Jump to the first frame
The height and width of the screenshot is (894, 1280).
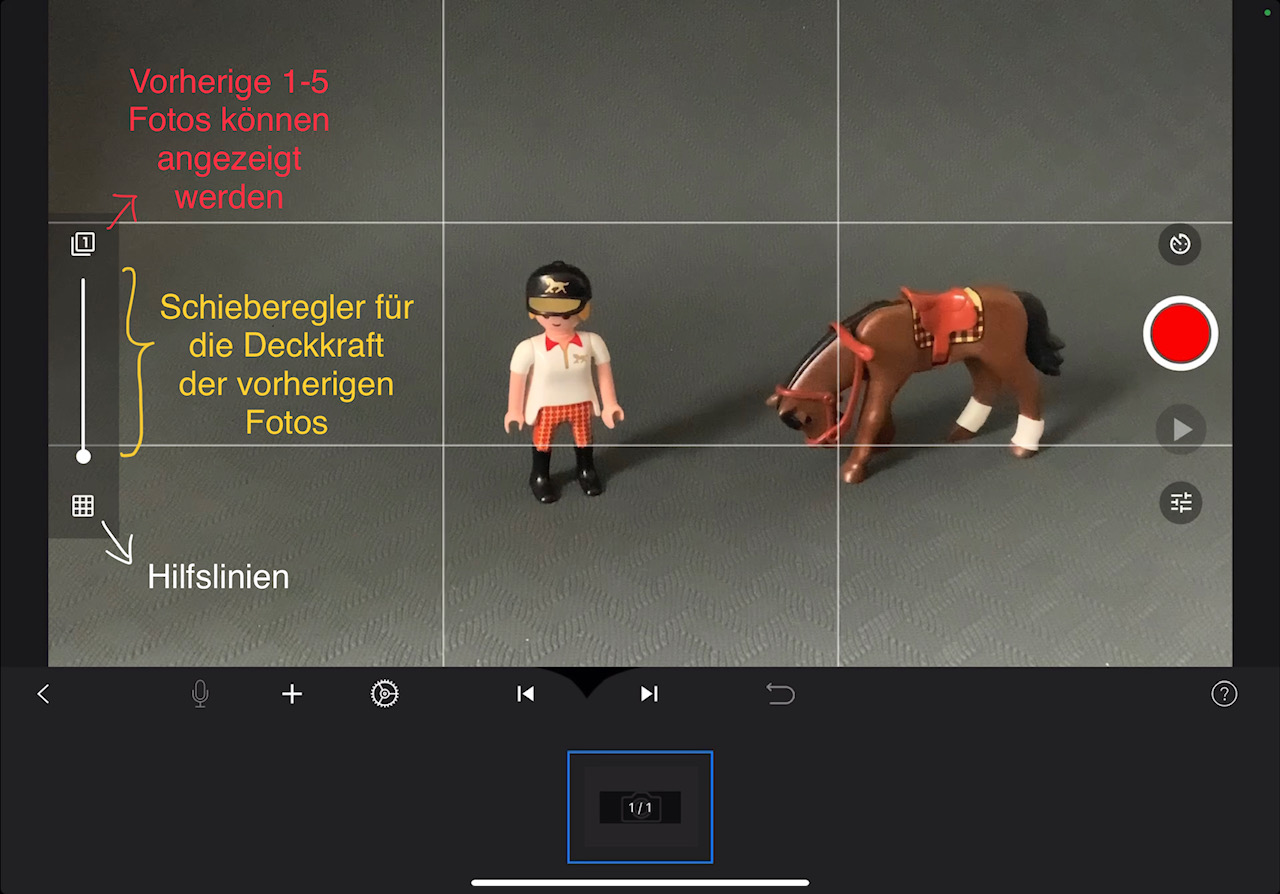tap(526, 694)
